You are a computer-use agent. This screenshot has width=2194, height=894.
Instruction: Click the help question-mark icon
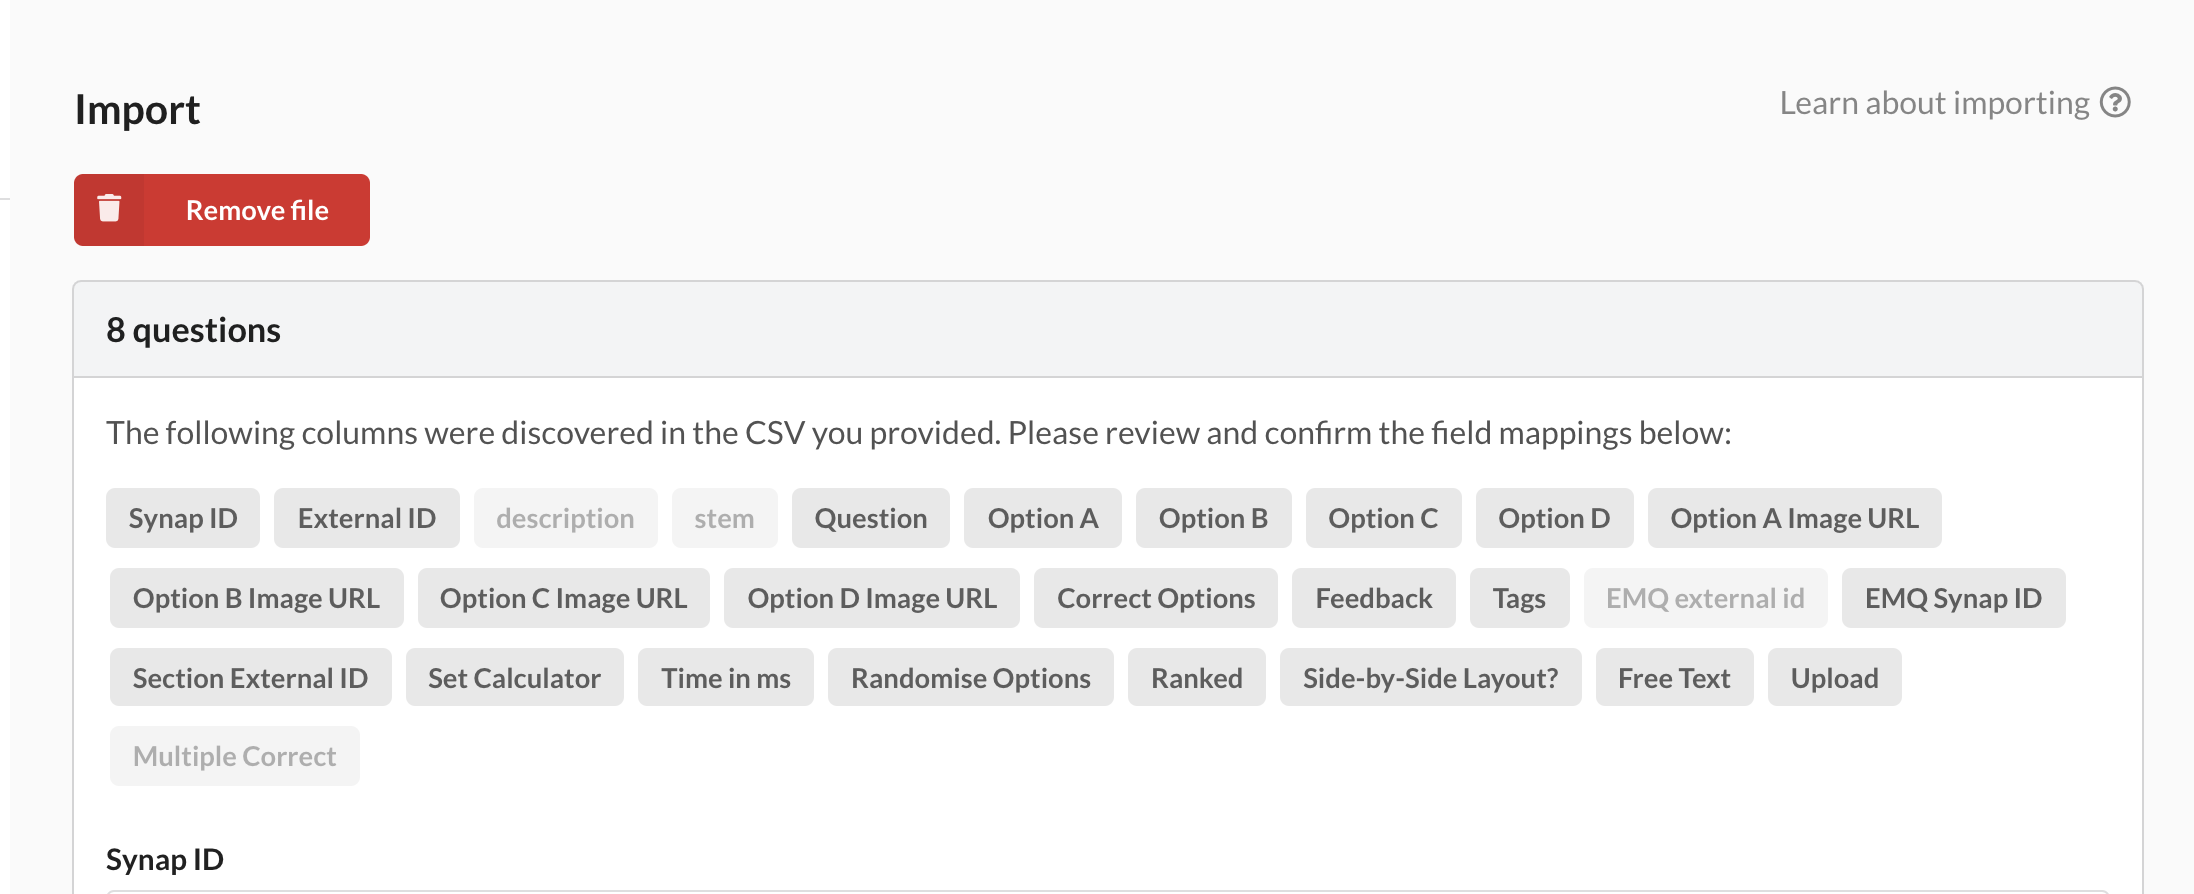click(x=2115, y=103)
